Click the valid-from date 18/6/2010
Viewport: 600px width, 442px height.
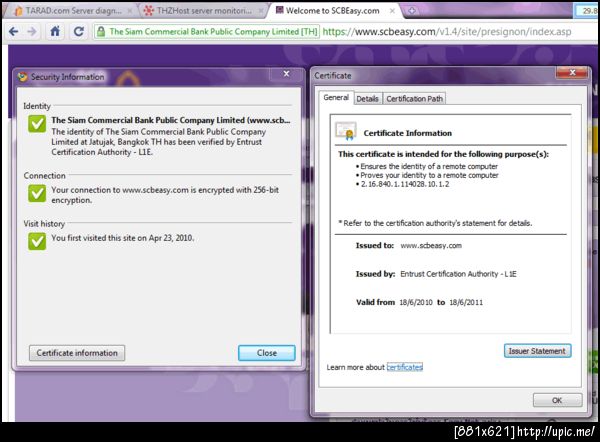click(x=416, y=302)
